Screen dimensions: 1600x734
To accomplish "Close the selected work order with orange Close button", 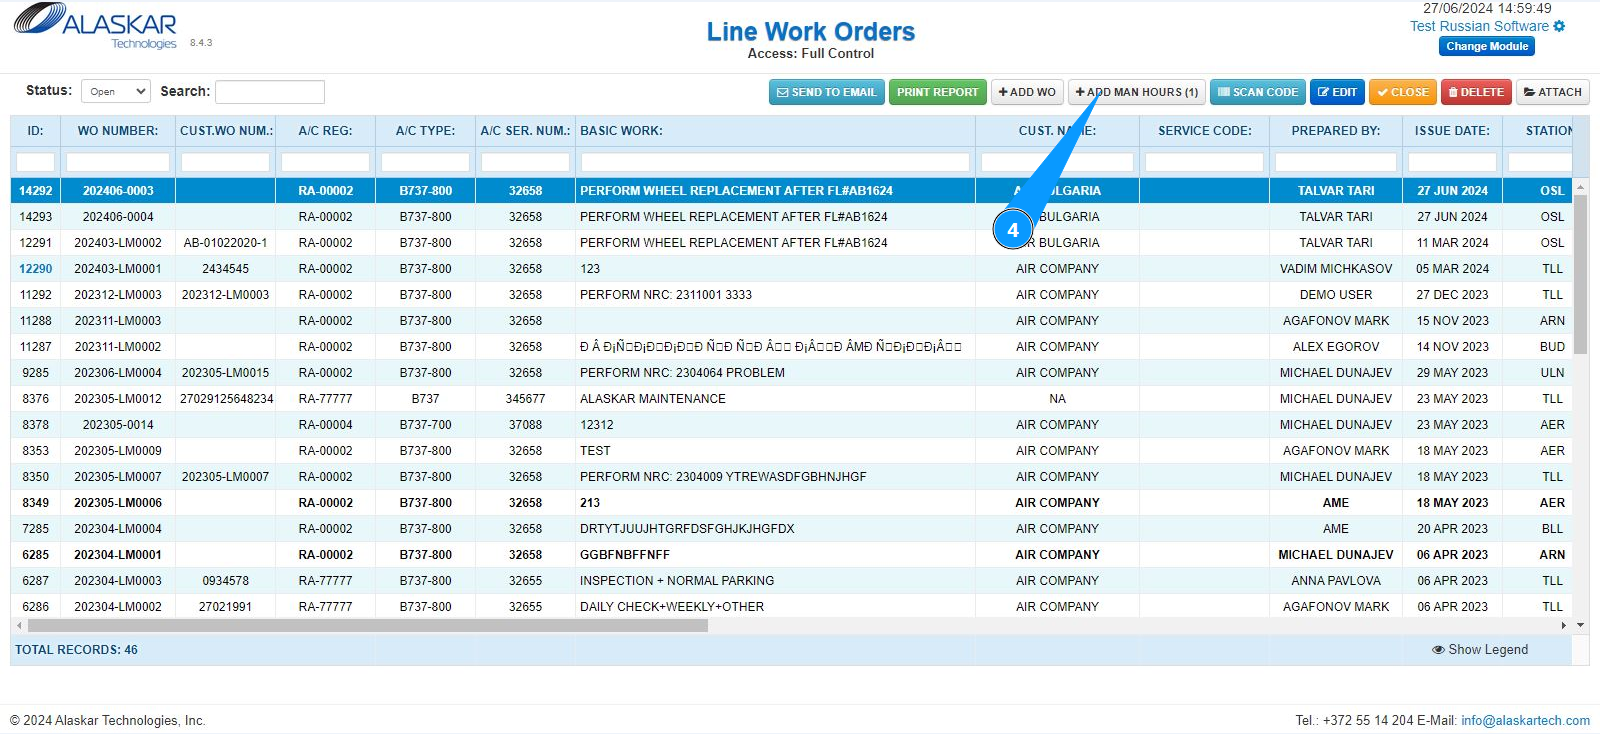I will tap(1403, 92).
